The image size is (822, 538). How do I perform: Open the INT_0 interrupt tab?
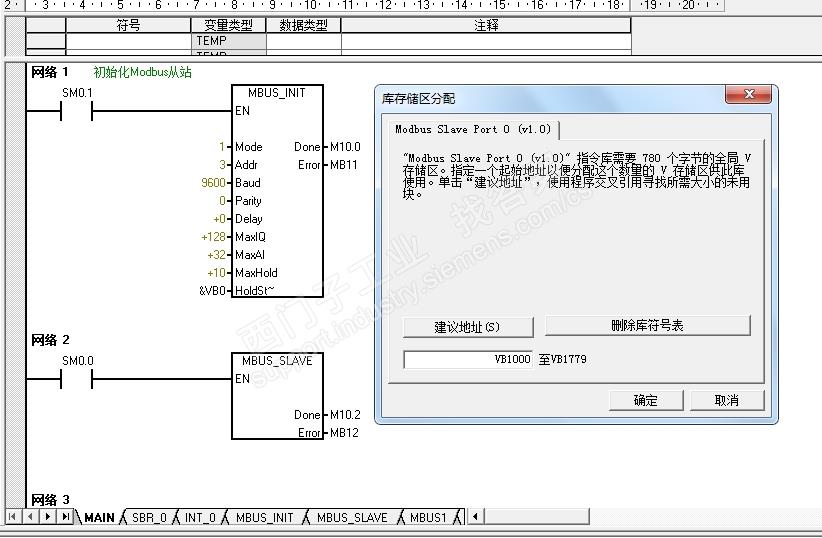click(200, 518)
